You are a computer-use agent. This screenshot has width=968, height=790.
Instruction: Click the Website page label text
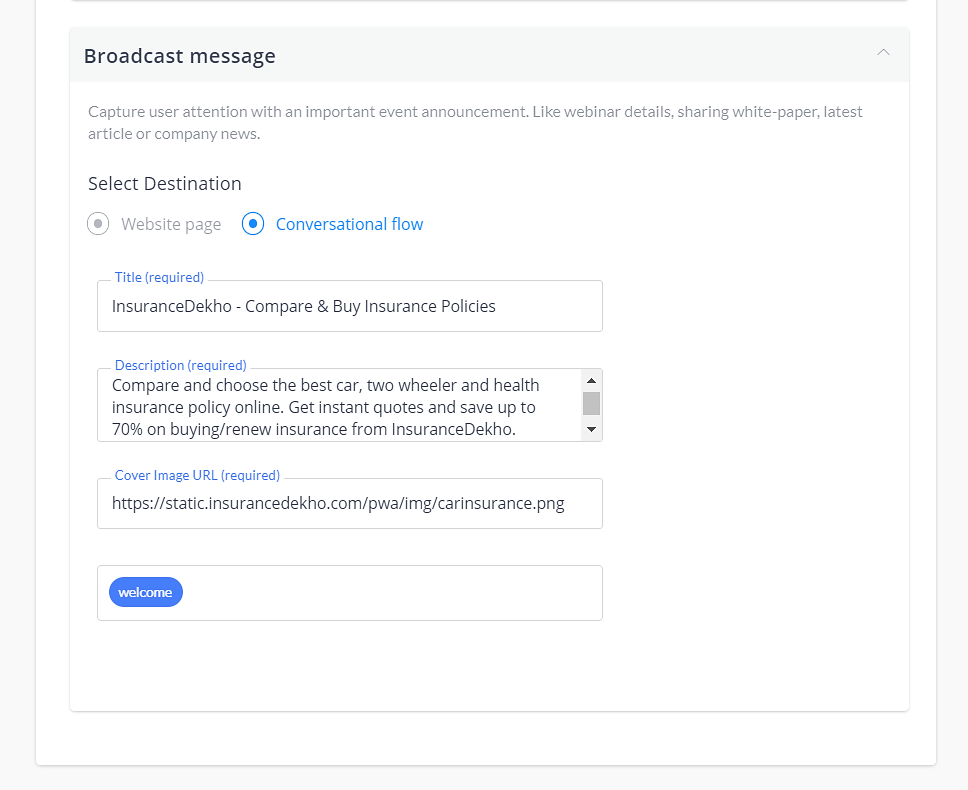171,224
